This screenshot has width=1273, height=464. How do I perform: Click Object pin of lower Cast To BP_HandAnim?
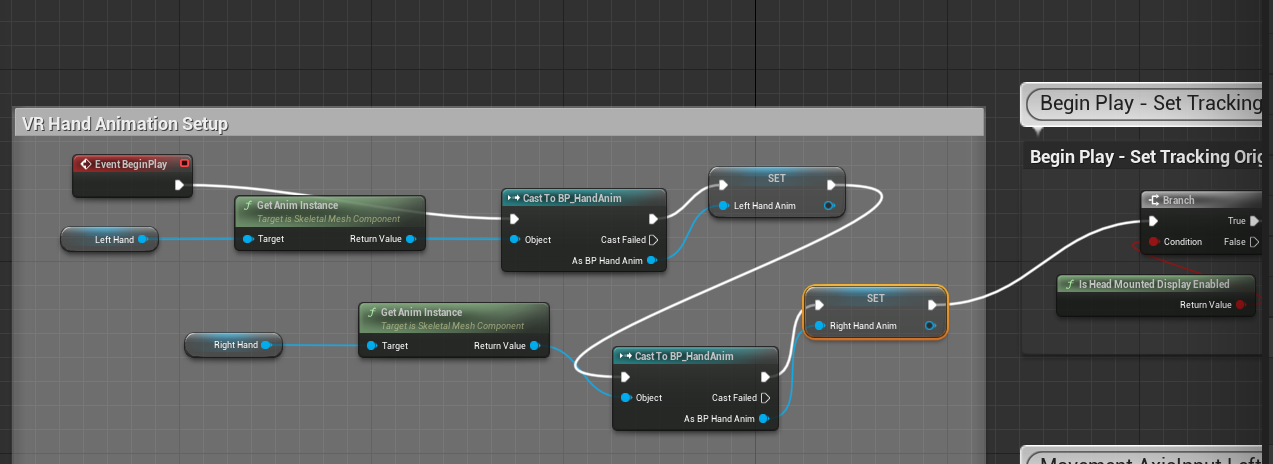626,398
